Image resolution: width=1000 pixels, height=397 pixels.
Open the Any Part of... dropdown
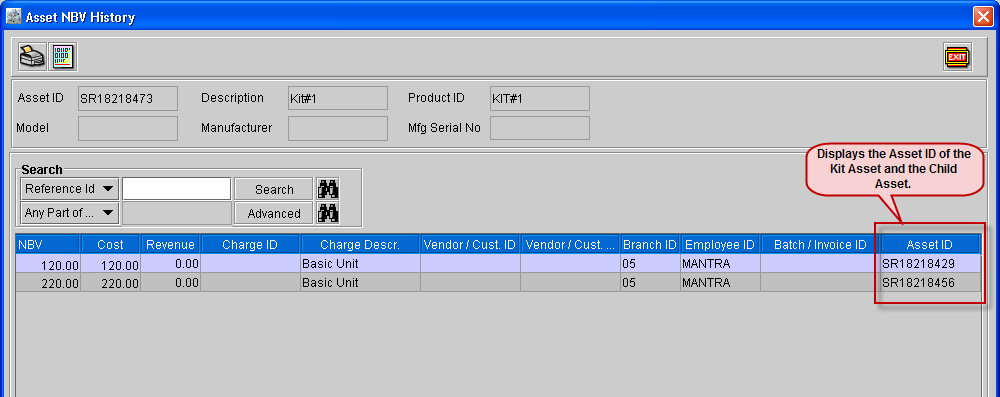70,213
